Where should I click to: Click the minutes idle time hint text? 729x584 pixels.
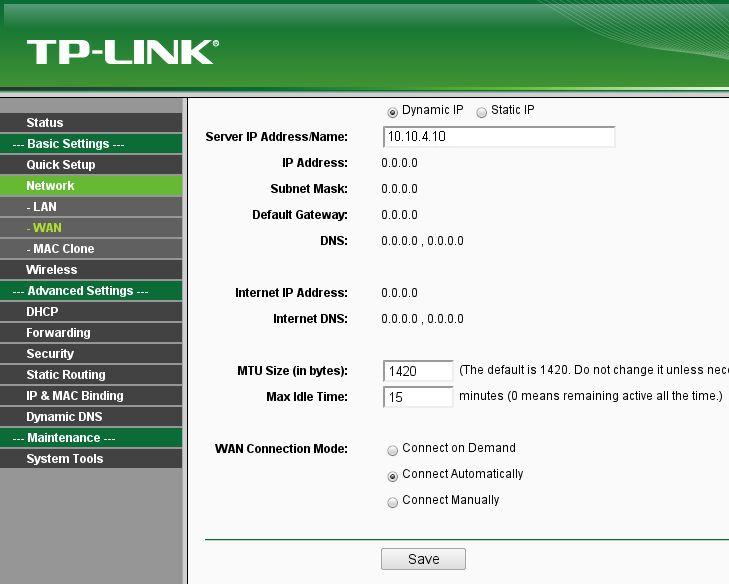click(x=591, y=396)
